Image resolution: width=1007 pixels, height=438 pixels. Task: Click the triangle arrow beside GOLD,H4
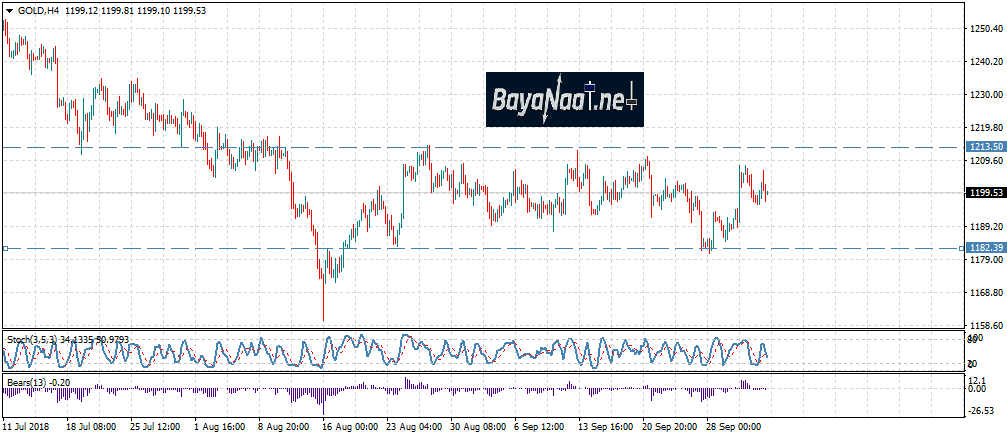pyautogui.click(x=8, y=9)
